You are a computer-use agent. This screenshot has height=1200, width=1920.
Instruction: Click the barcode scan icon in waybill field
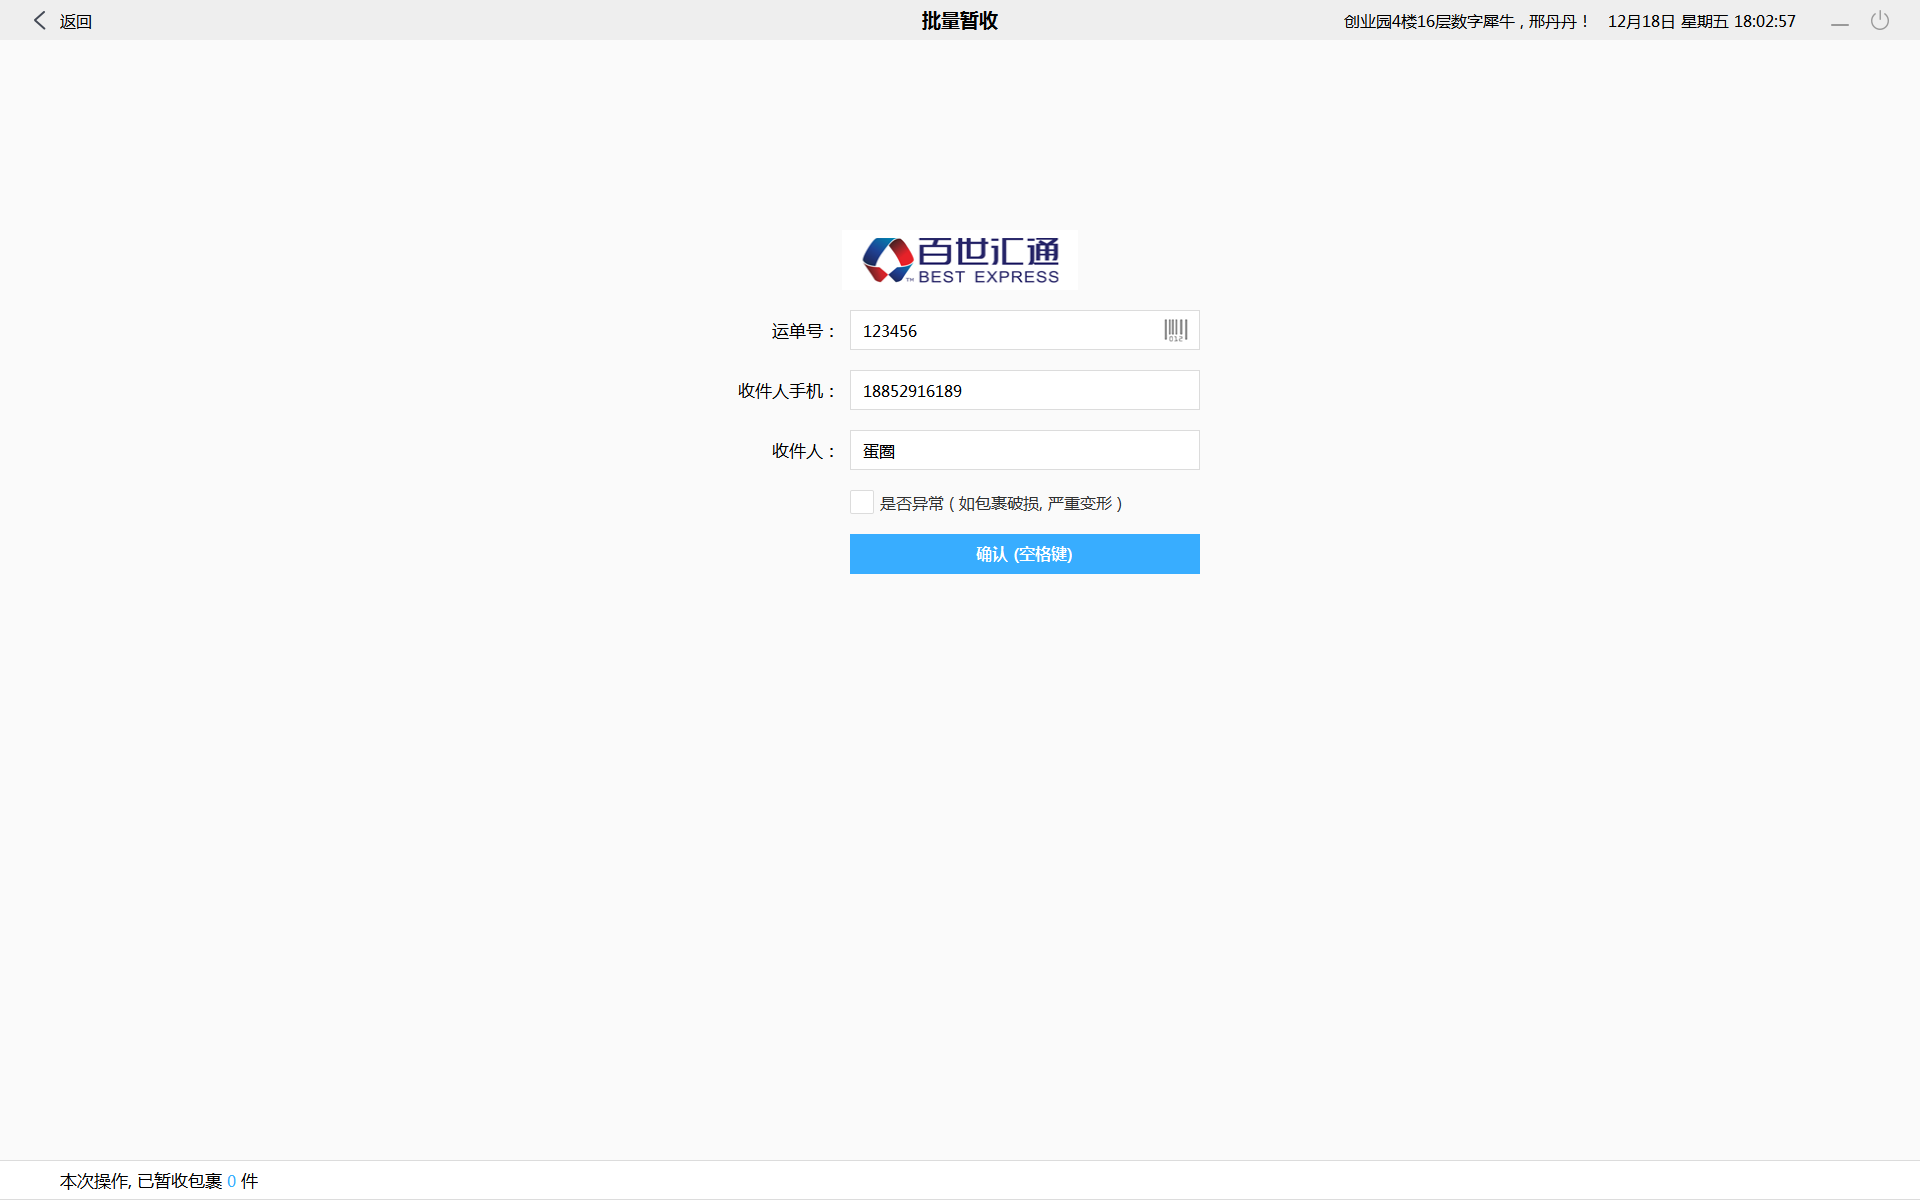coord(1176,330)
